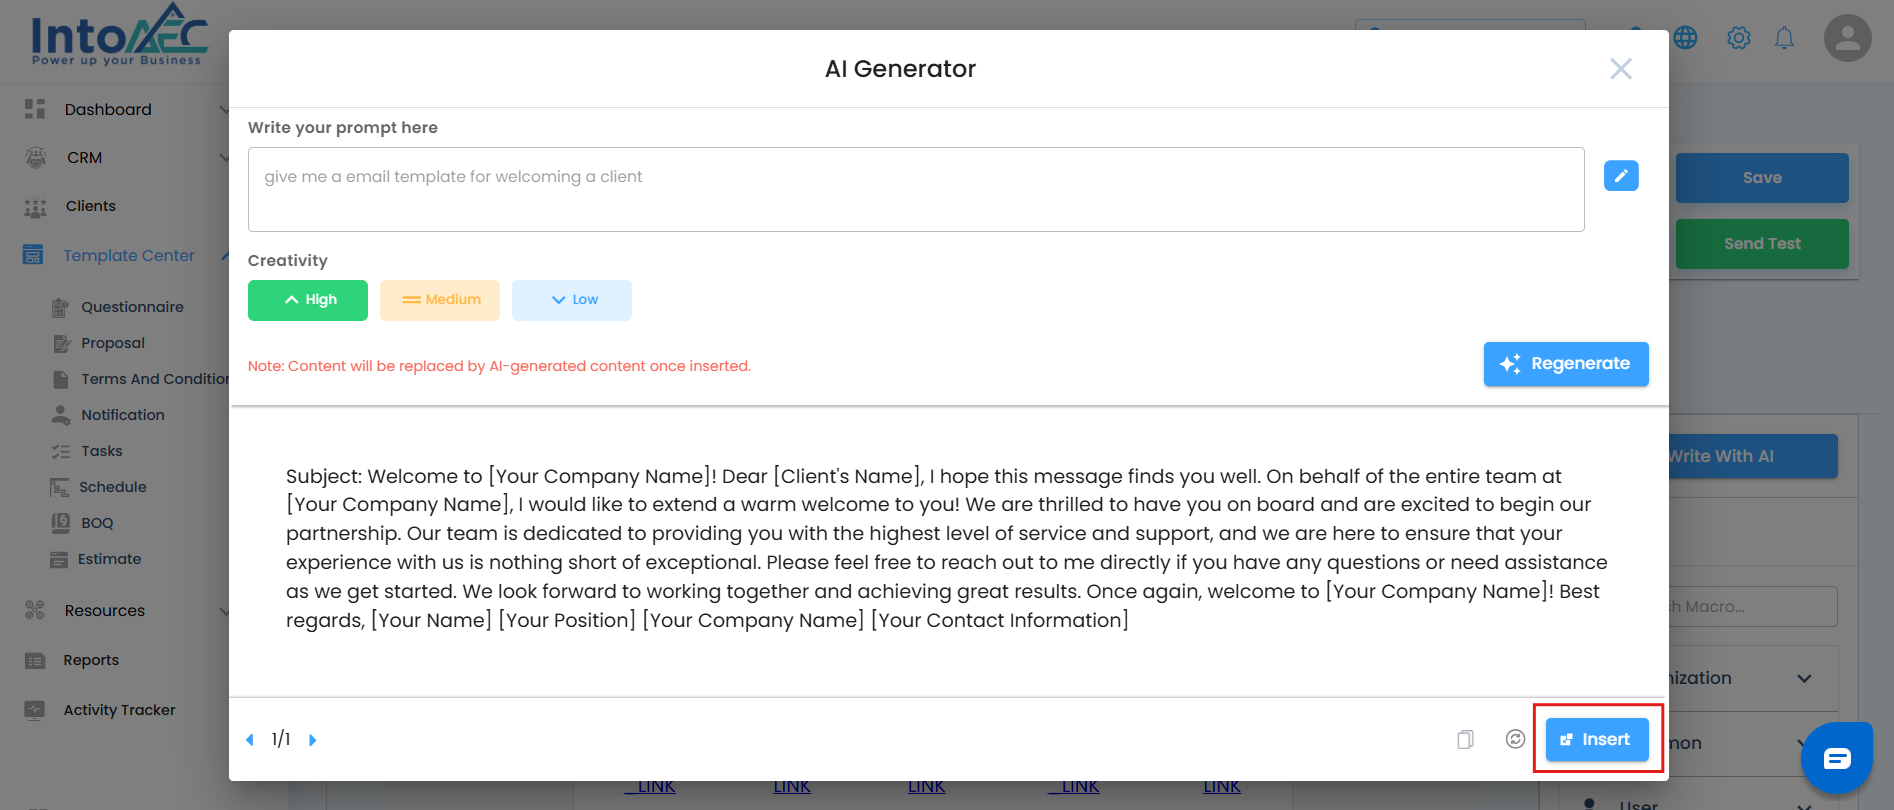Open the Reports menu item

pos(91,660)
